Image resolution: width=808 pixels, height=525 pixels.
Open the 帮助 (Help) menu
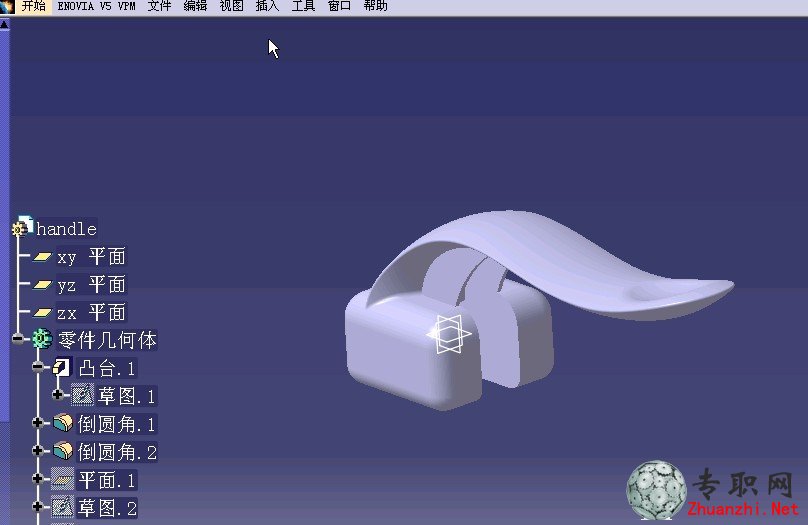pyautogui.click(x=375, y=6)
